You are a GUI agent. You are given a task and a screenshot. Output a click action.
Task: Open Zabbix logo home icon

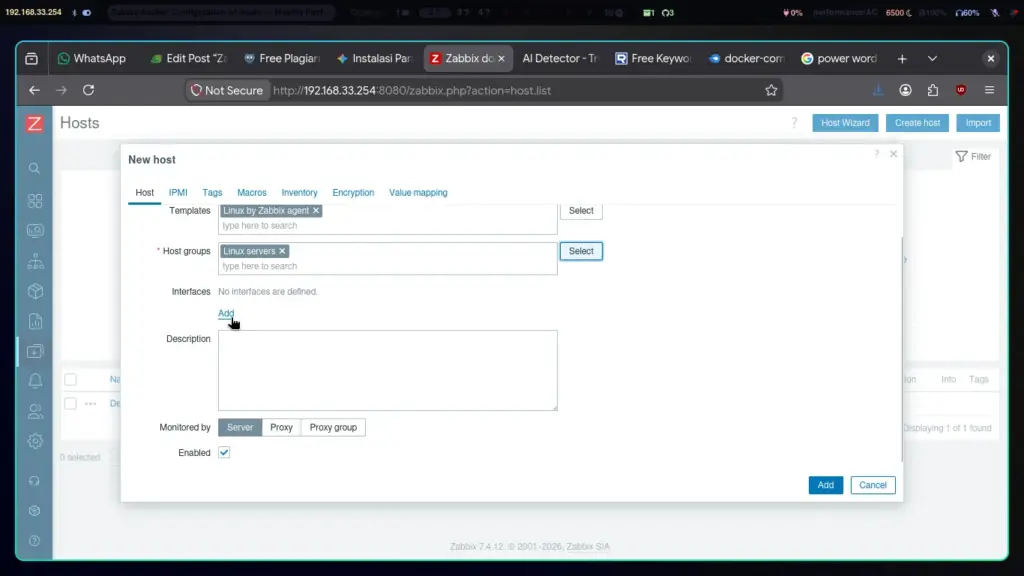(x=35, y=123)
